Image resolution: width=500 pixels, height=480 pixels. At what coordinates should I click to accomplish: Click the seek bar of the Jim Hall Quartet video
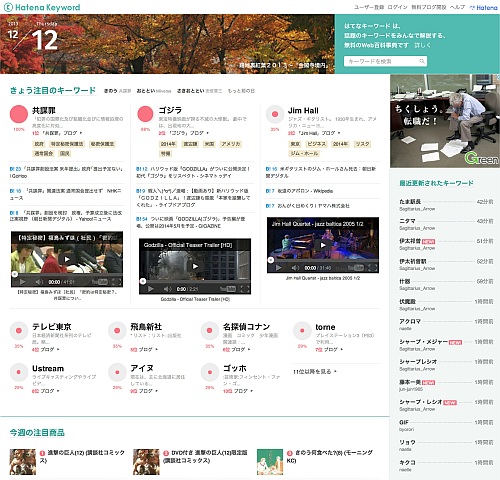(x=323, y=261)
